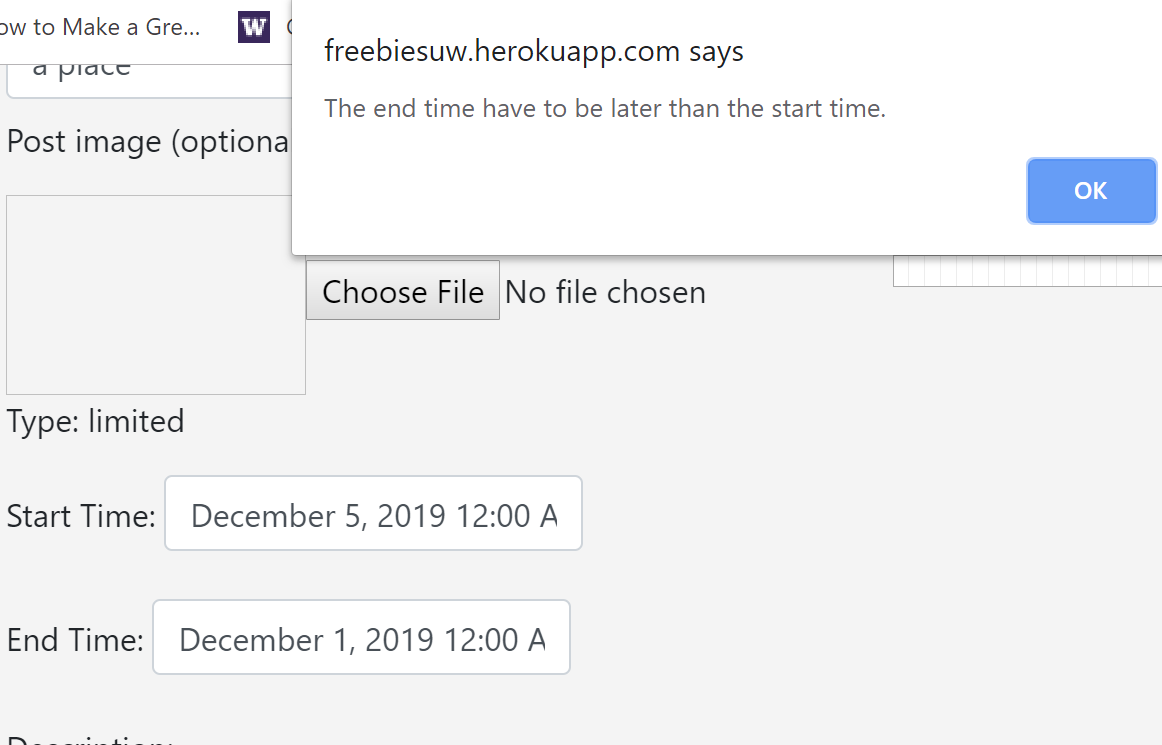The height and width of the screenshot is (745, 1162).
Task: Click the "End Time:" text label
Action: coord(75,639)
